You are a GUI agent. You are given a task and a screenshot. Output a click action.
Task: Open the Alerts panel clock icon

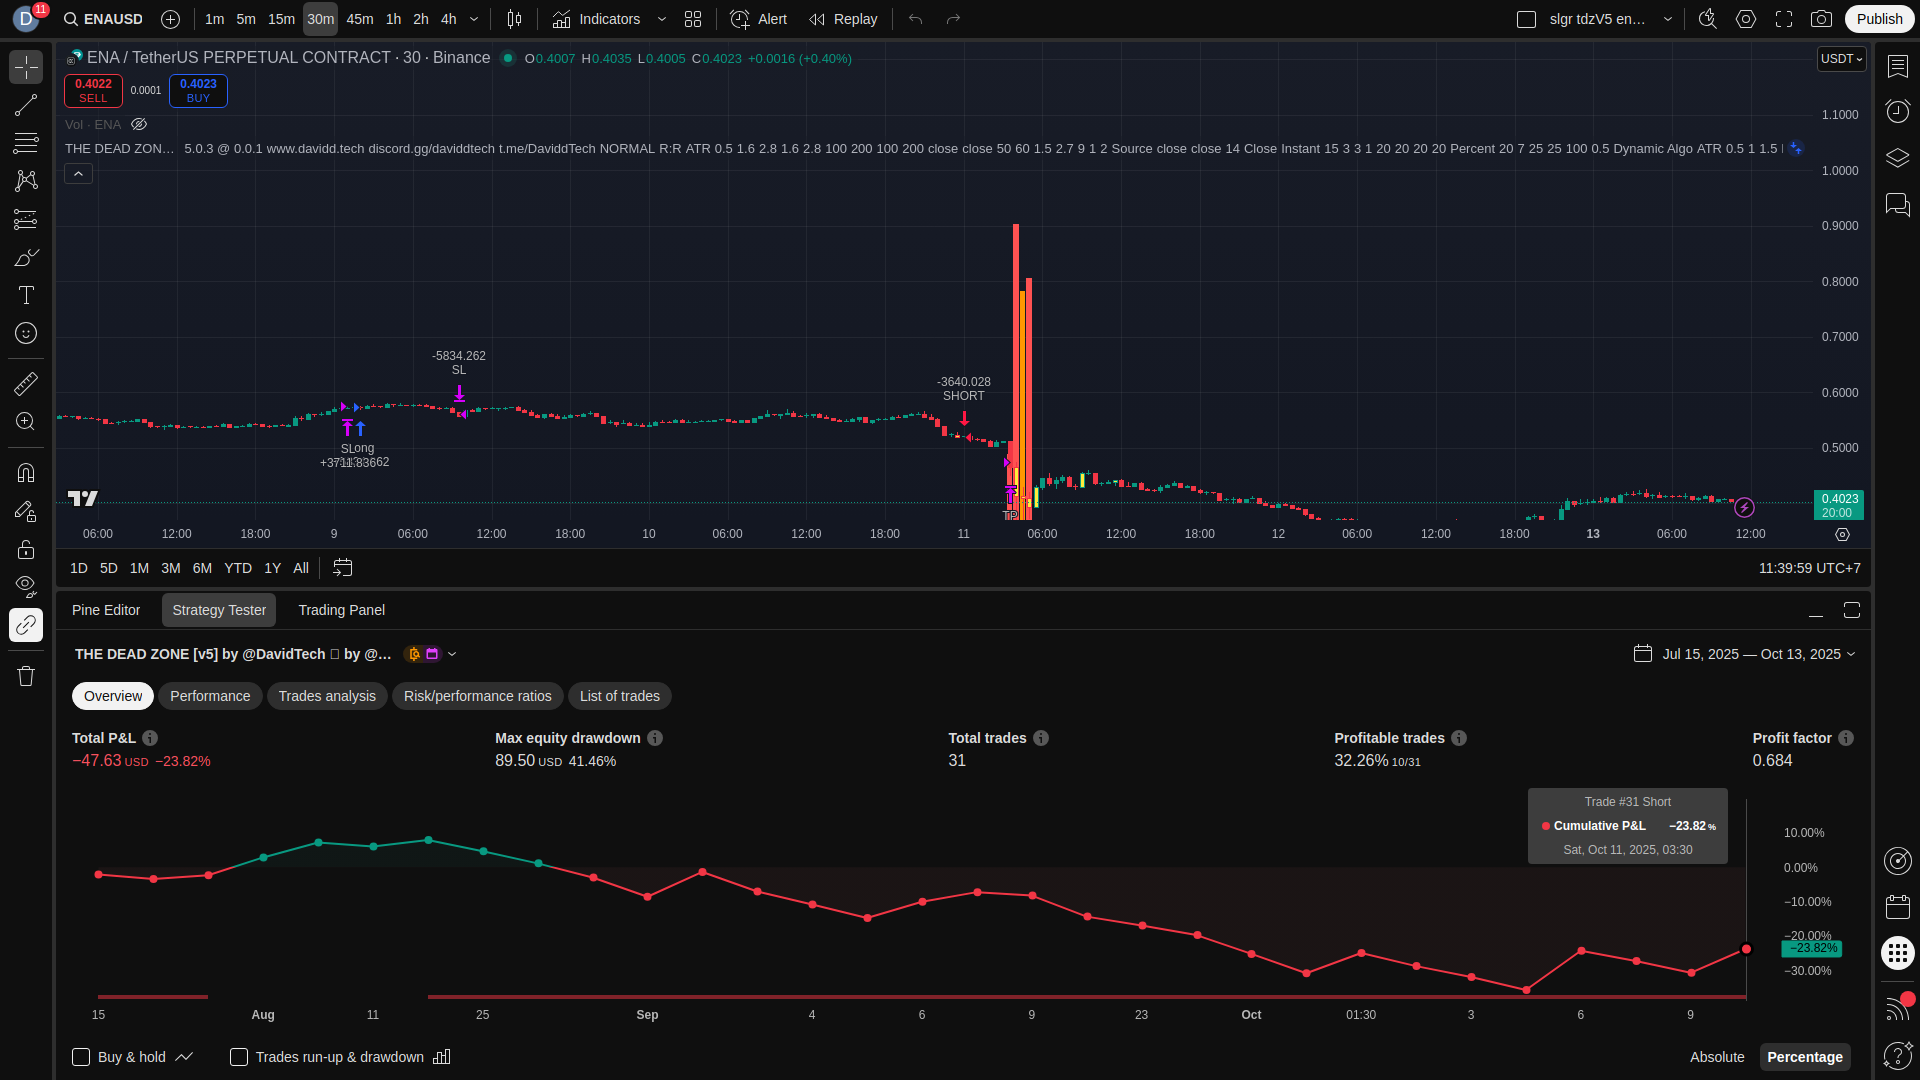coord(1897,111)
